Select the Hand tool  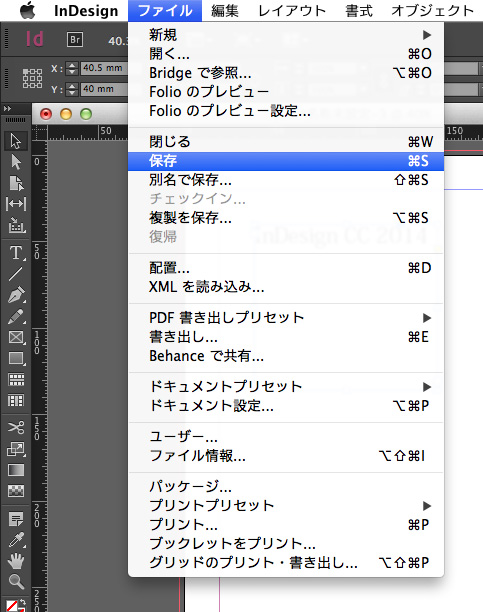(16, 561)
